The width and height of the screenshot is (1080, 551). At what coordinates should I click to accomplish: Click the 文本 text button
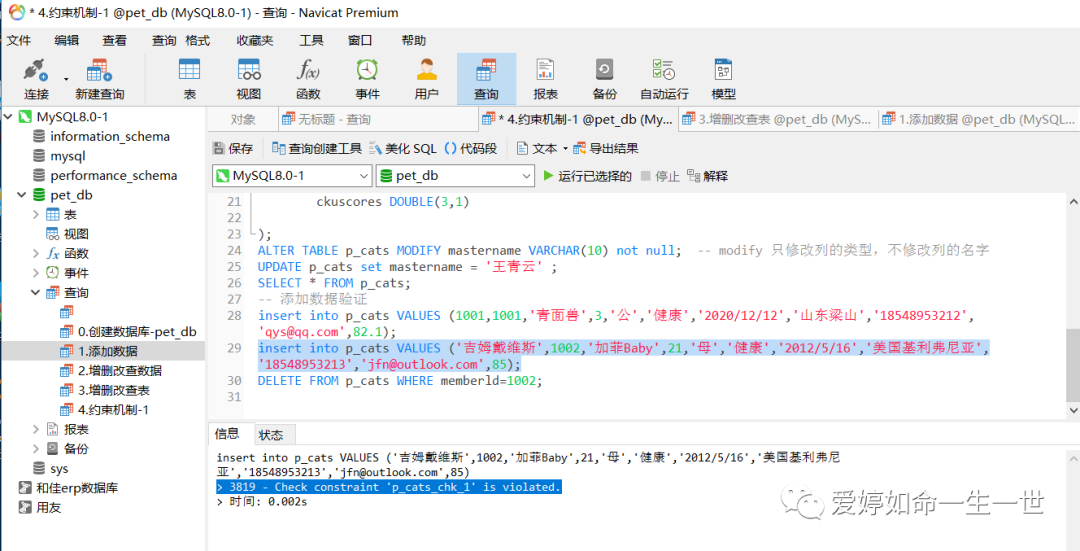(537, 148)
